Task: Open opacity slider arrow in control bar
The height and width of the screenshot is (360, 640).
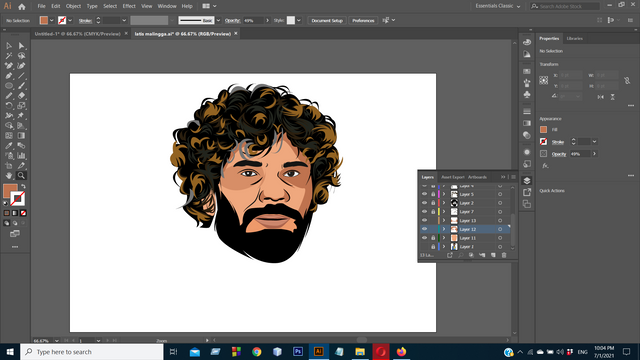Action: pyautogui.click(x=268, y=20)
